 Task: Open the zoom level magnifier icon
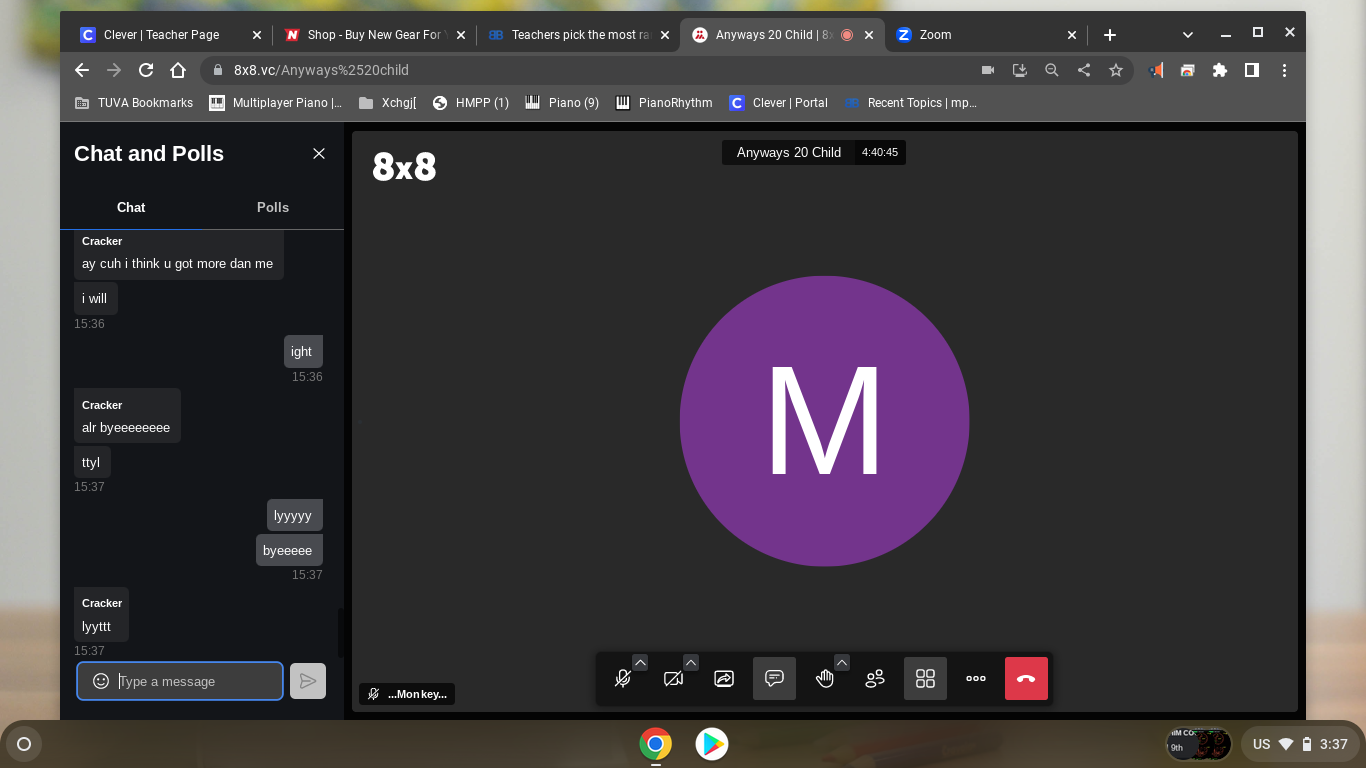pos(1052,70)
